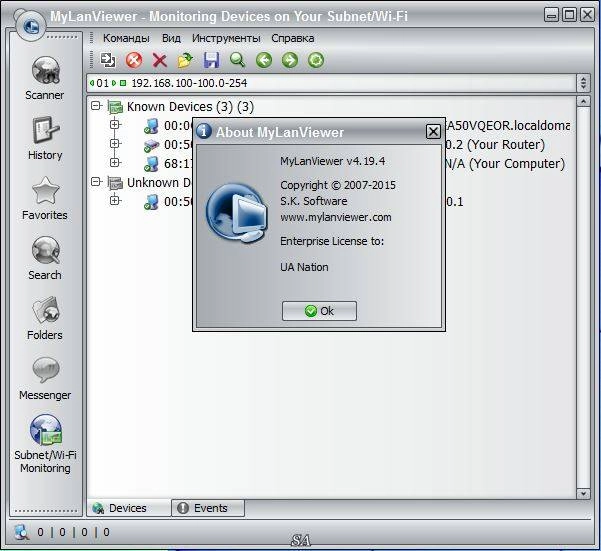The image size is (601, 551).
Task: Click the open folder icon in toolbar
Action: pos(185,60)
